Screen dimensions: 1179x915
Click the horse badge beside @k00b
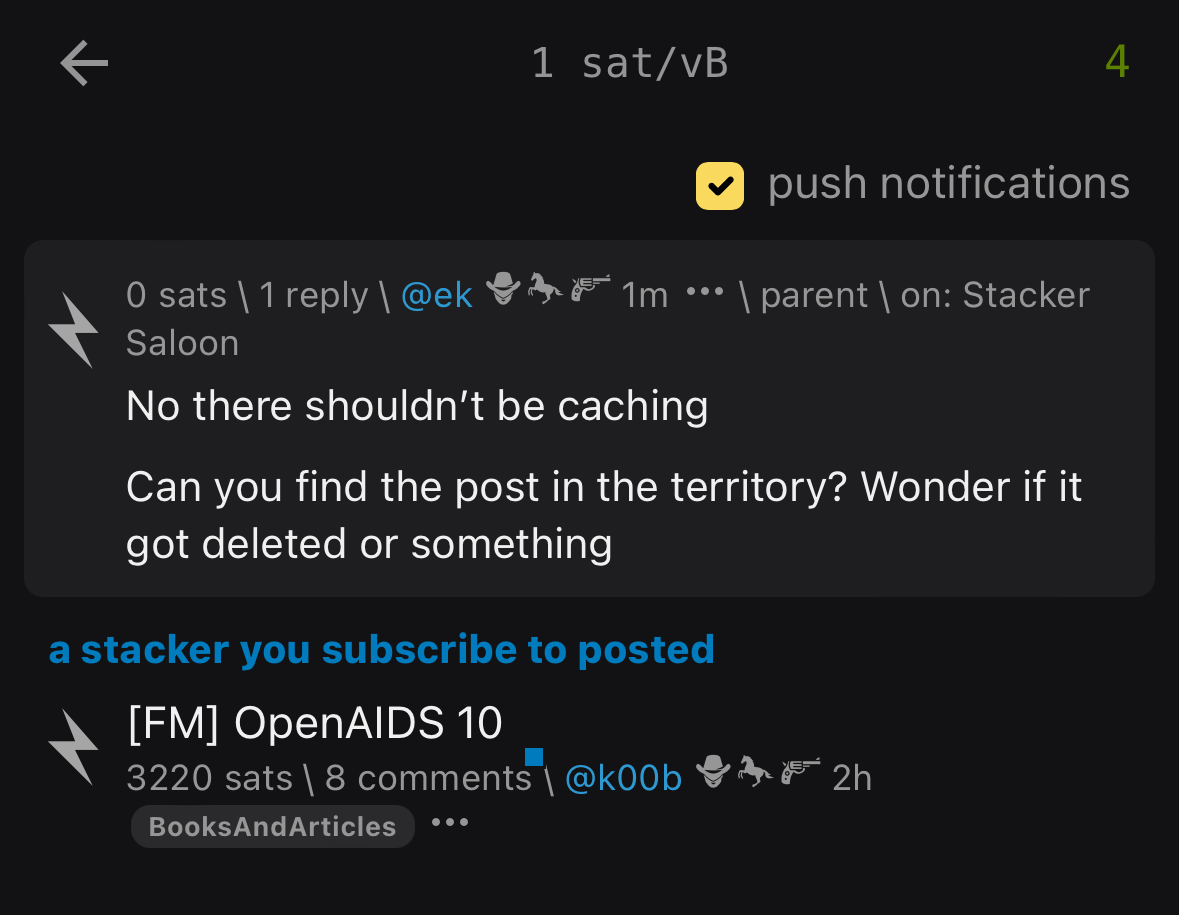pyautogui.click(x=754, y=771)
